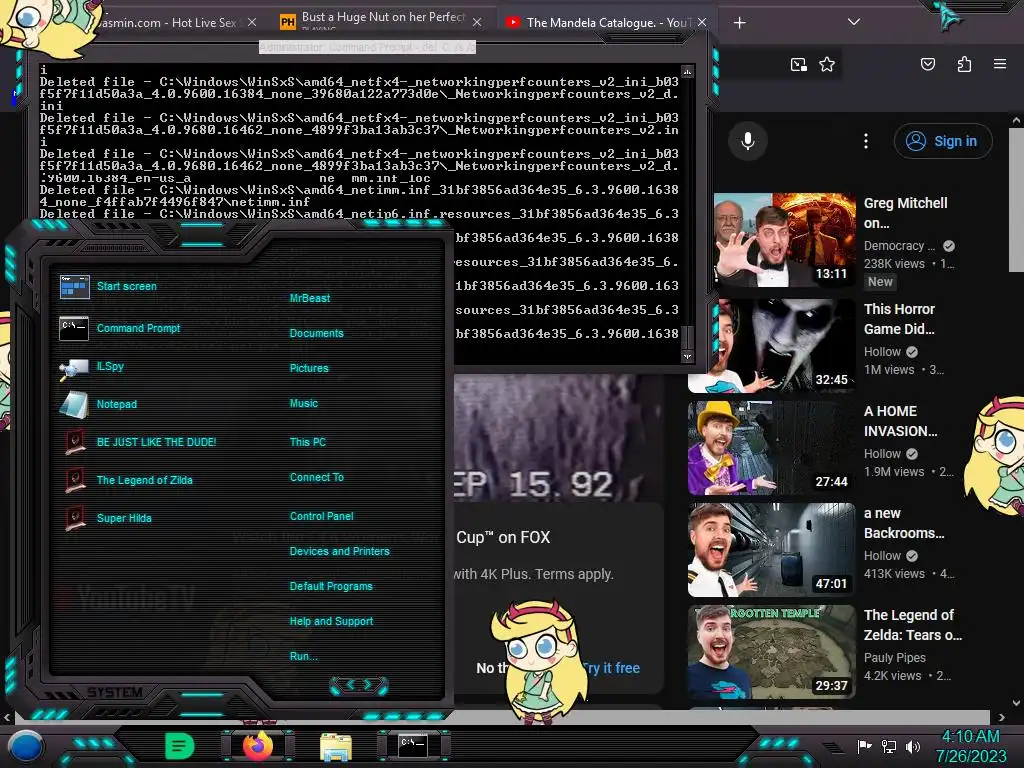Screen dimensions: 1024x768
Task: Click browser horizontal scrollbar right arrow
Action: 1001,716
